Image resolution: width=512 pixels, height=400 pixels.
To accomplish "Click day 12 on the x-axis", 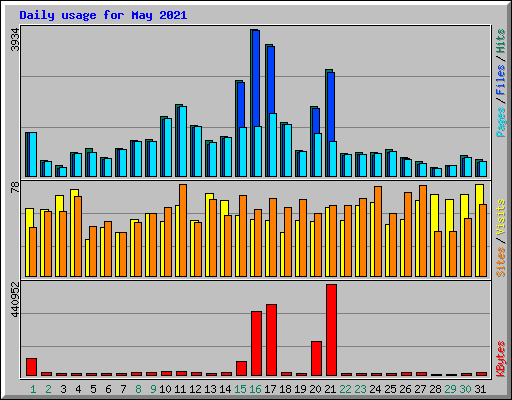I will tap(195, 389).
